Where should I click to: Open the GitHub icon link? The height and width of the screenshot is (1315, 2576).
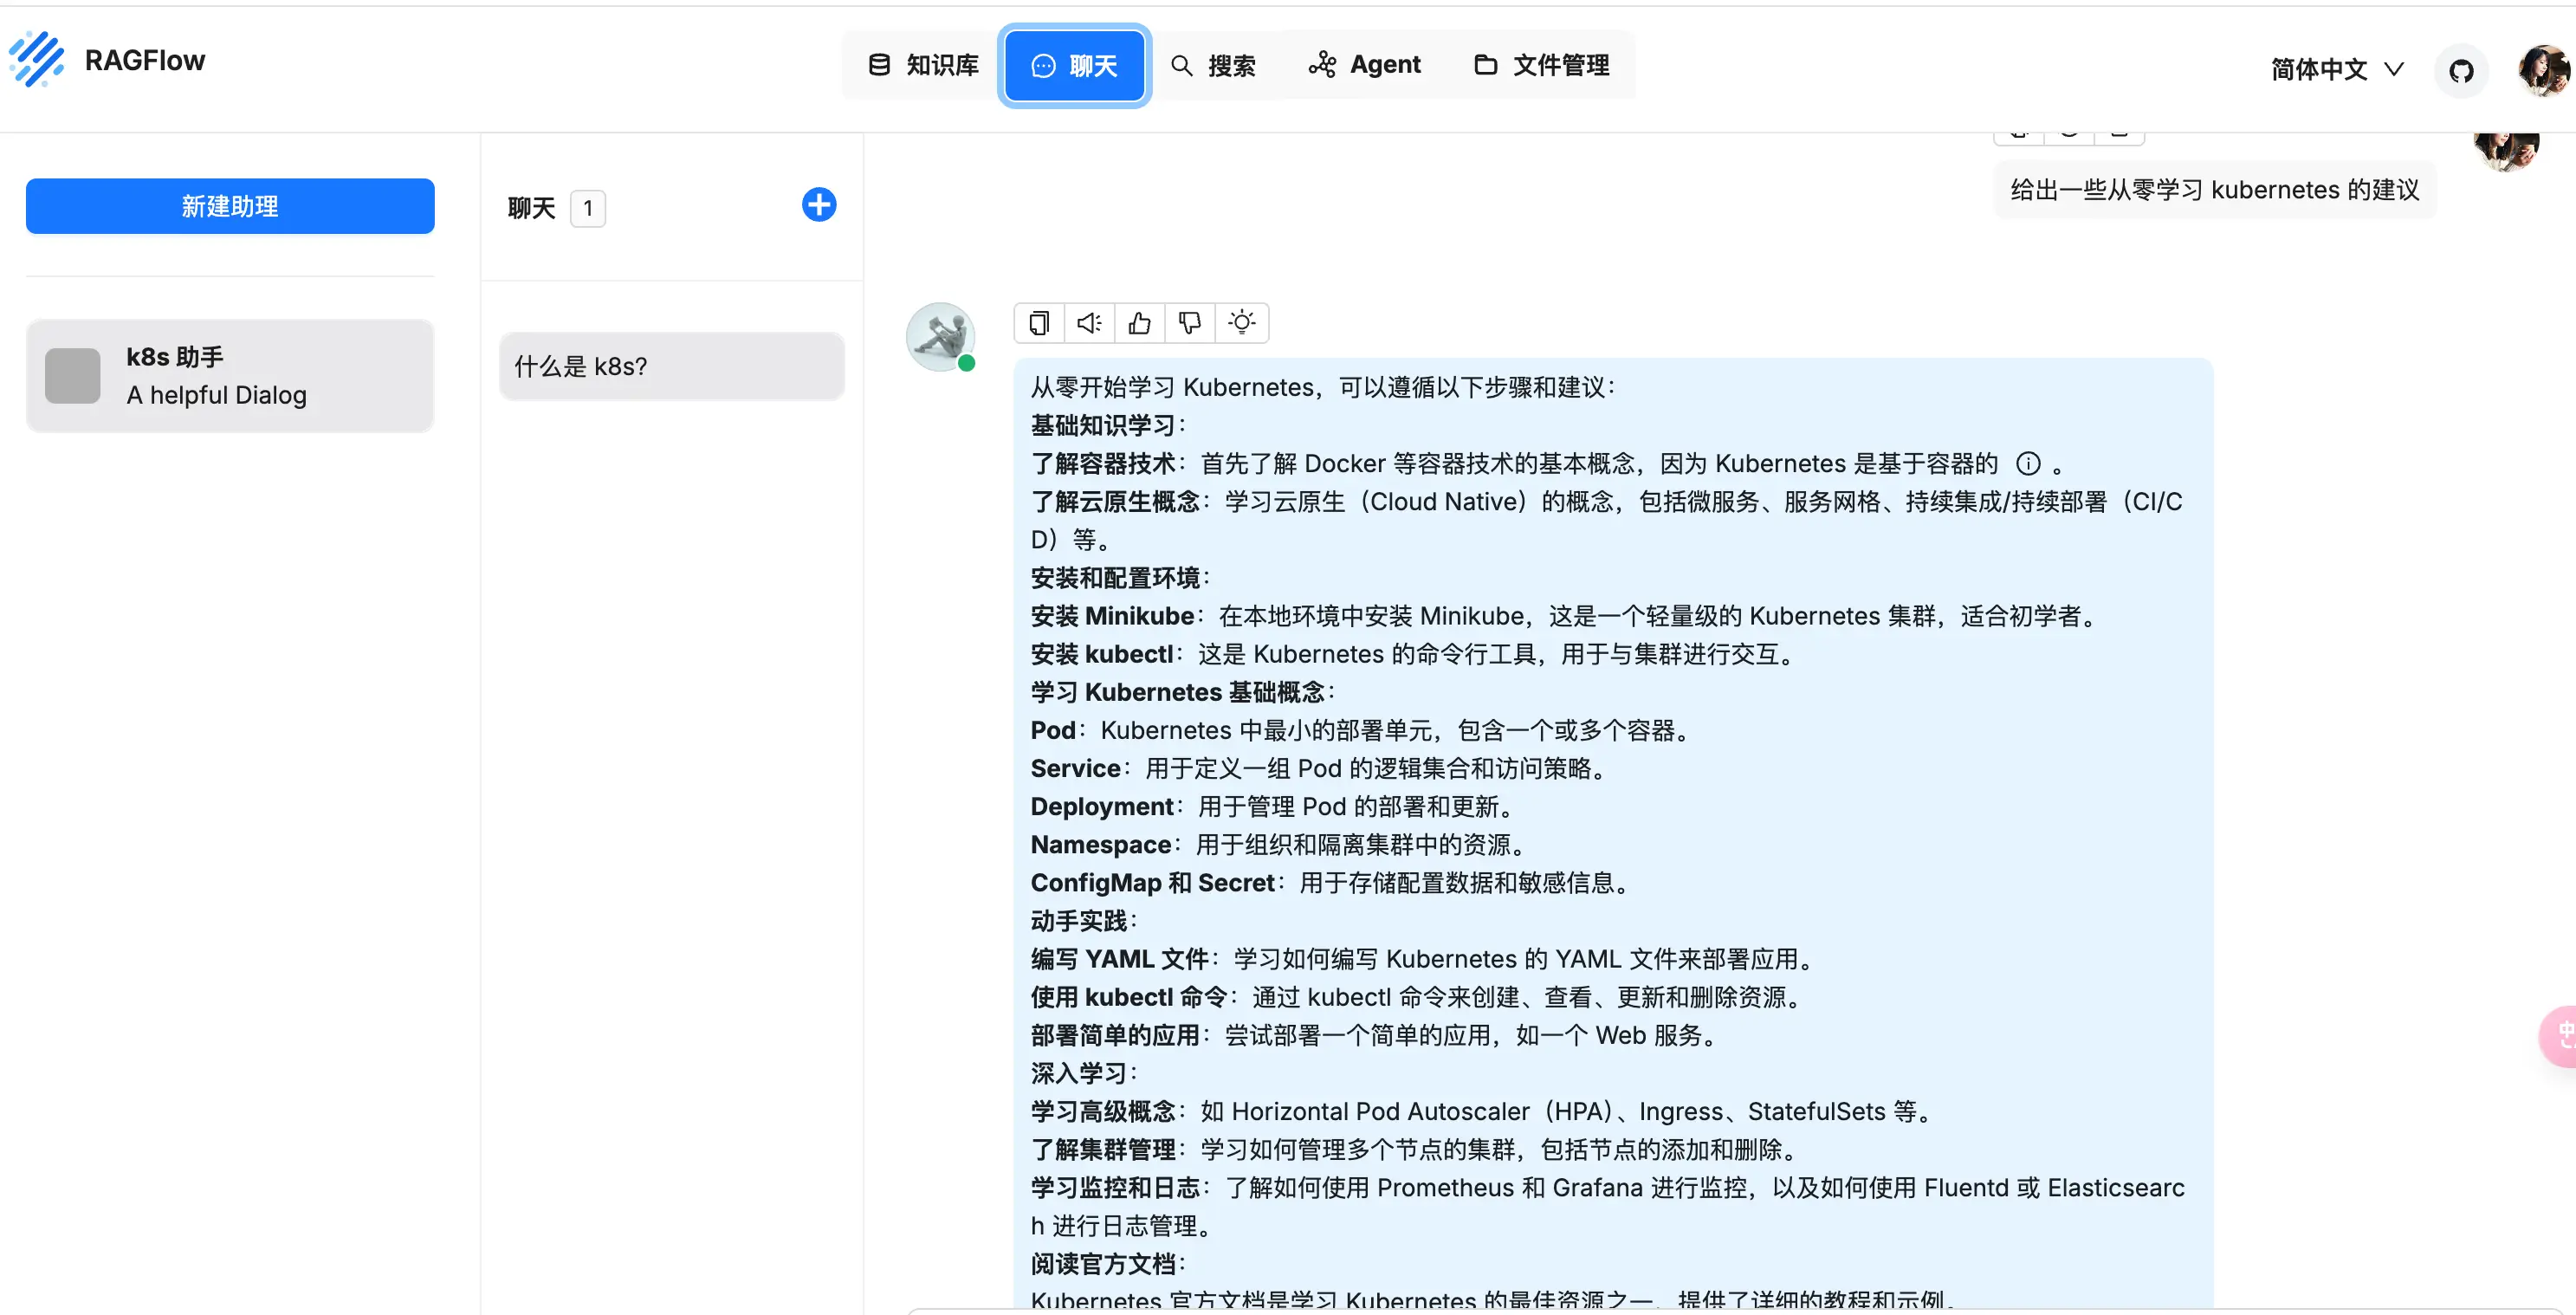pyautogui.click(x=2461, y=71)
